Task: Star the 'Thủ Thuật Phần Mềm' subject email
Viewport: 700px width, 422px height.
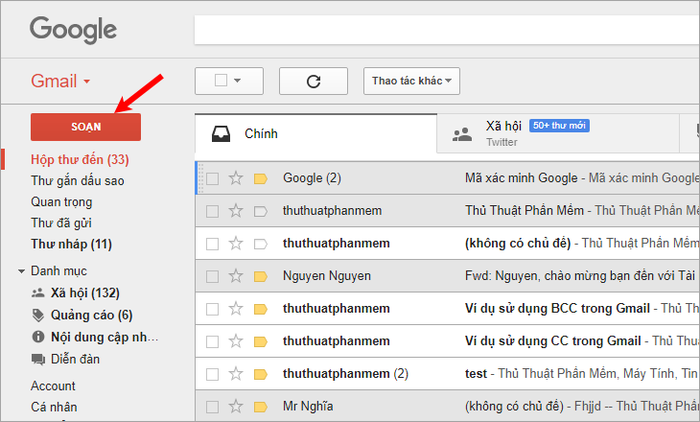Action: pos(236,211)
